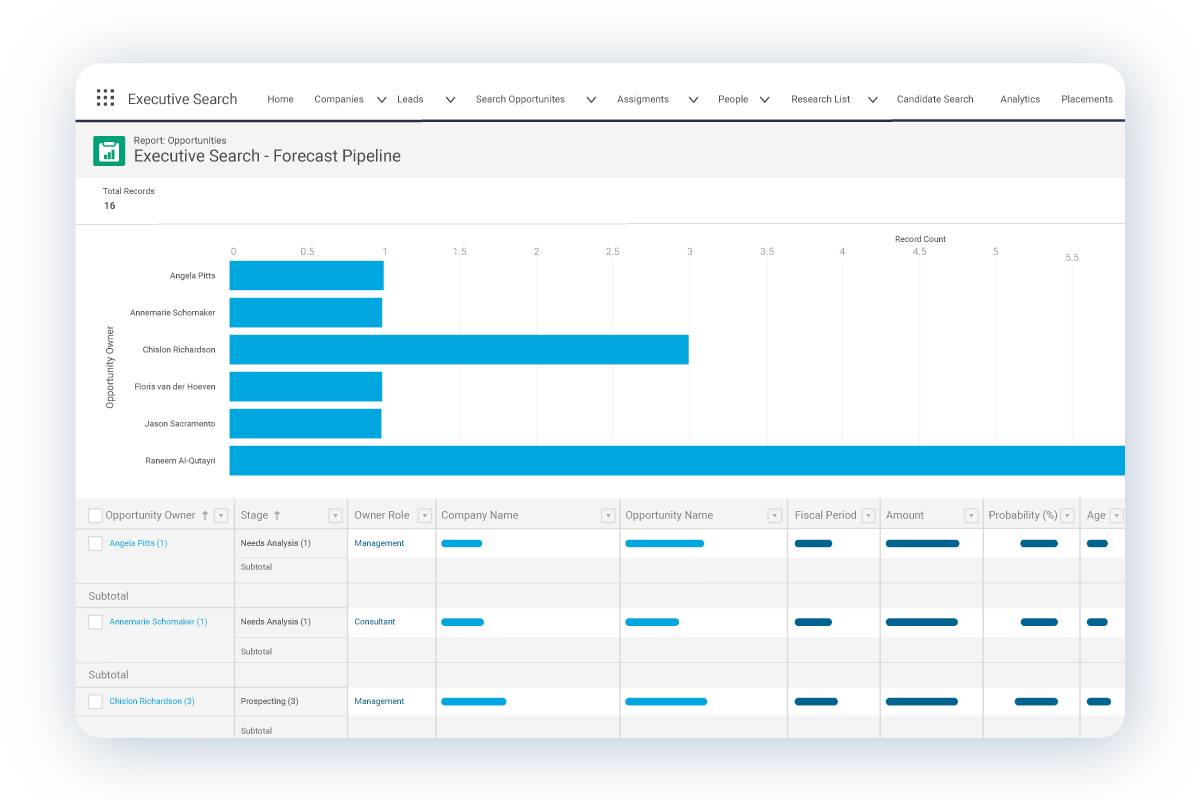Open the Angela Pitts (1) owner link
Screen dimensions: 1200x800
click(x=138, y=544)
